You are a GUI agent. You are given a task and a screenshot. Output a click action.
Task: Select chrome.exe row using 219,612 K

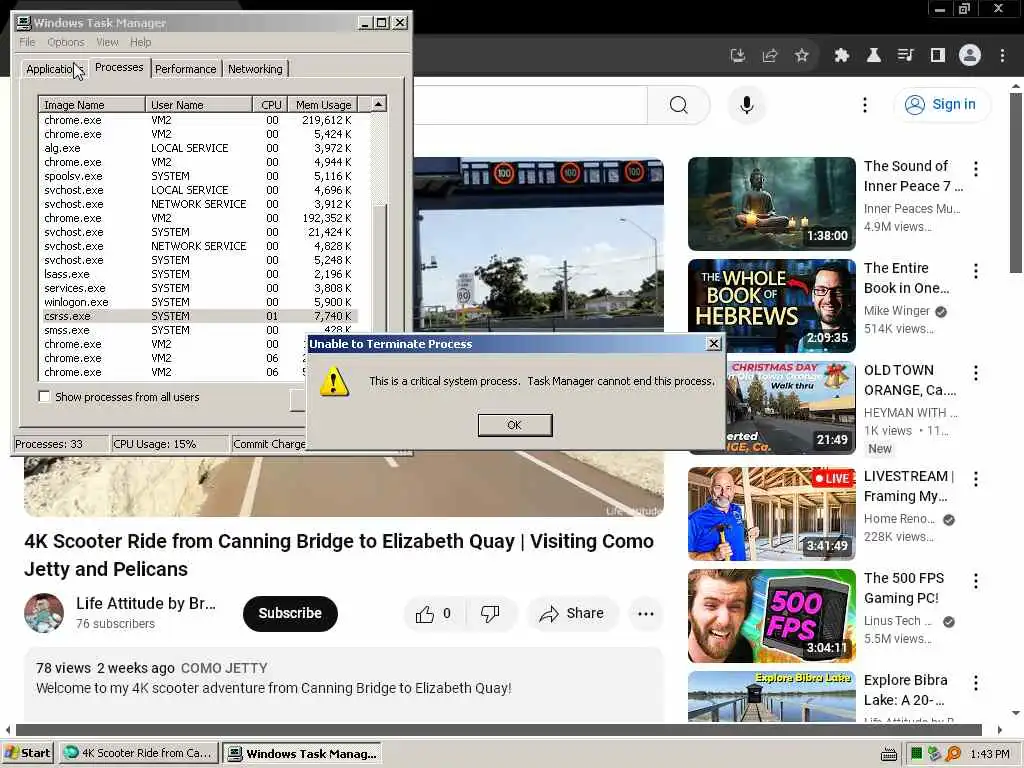(x=199, y=120)
